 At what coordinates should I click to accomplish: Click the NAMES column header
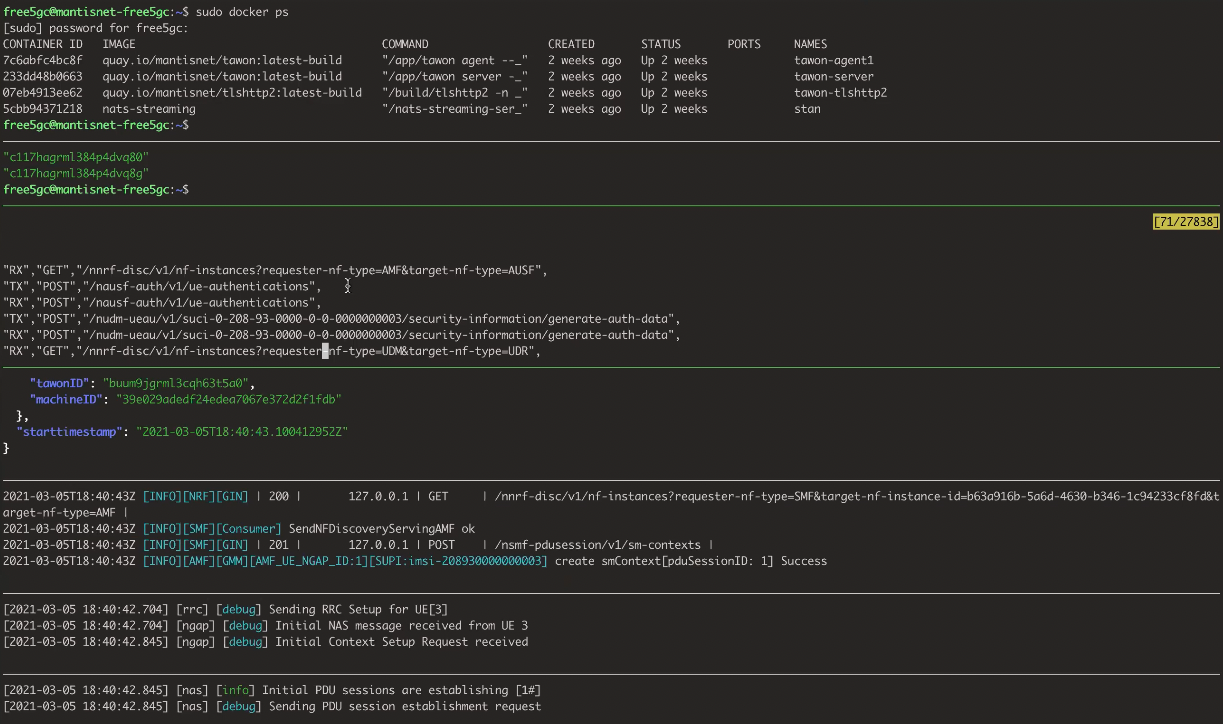pyautogui.click(x=810, y=44)
